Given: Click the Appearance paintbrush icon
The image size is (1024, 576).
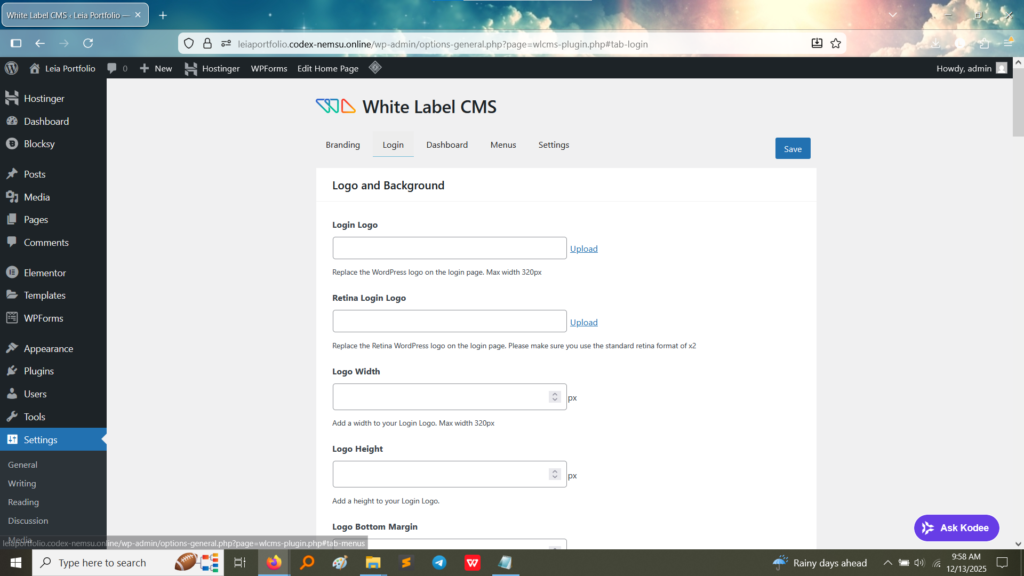Looking at the screenshot, I should pyautogui.click(x=12, y=348).
